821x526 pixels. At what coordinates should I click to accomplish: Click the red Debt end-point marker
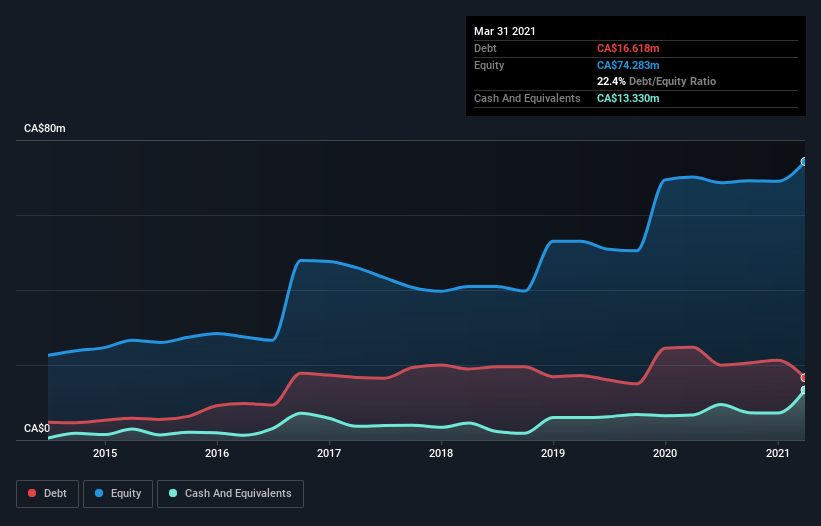(804, 377)
